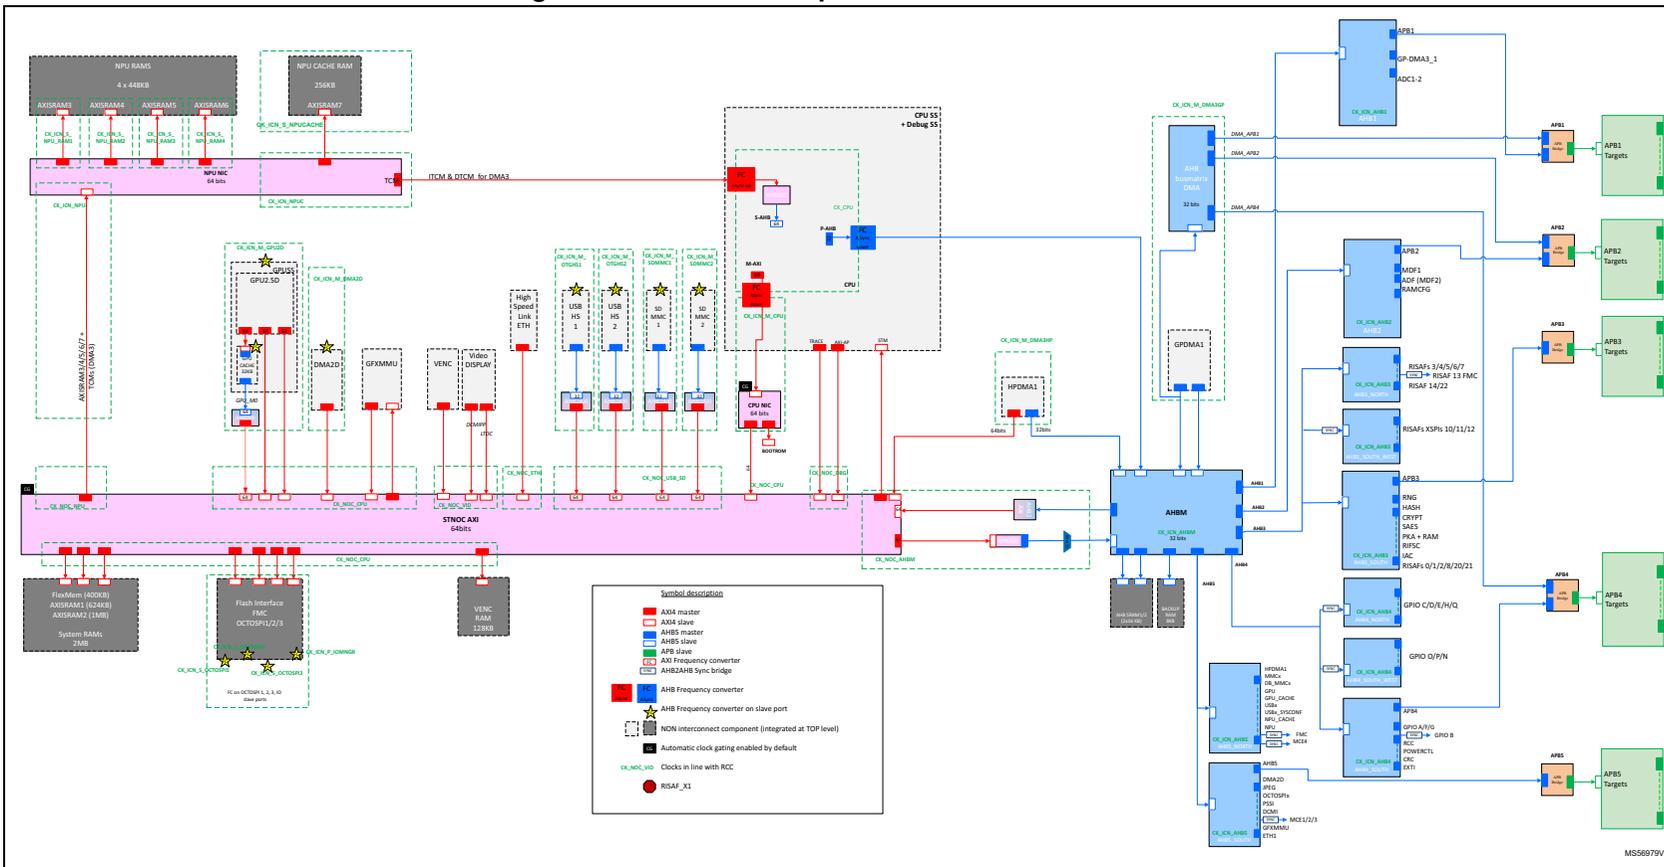1664x867 pixels.
Task: Select the HPDMA1 block
Action: point(1025,397)
